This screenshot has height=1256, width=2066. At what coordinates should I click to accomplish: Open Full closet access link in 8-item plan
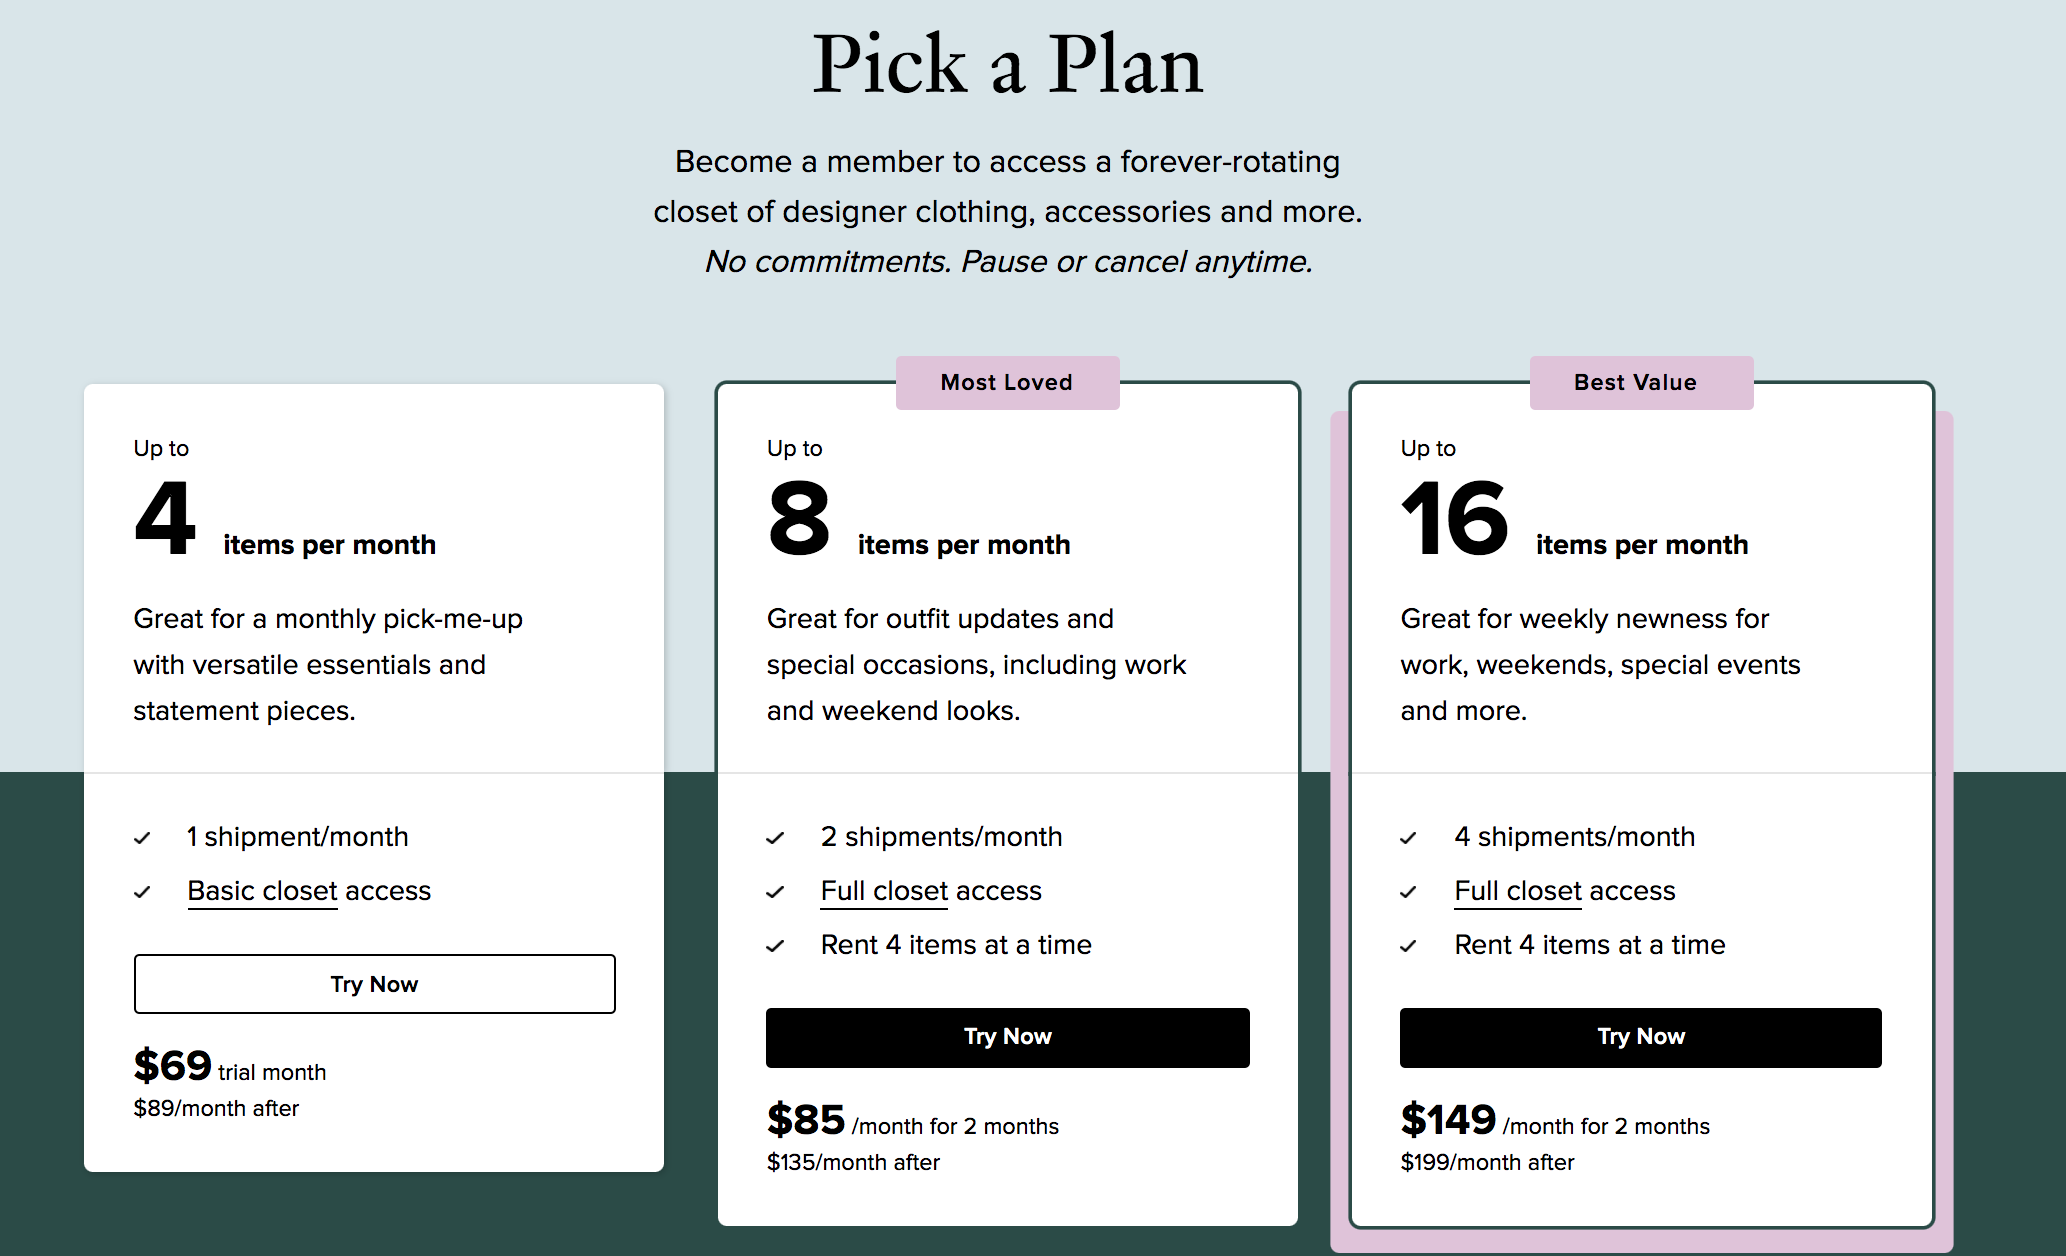(931, 891)
